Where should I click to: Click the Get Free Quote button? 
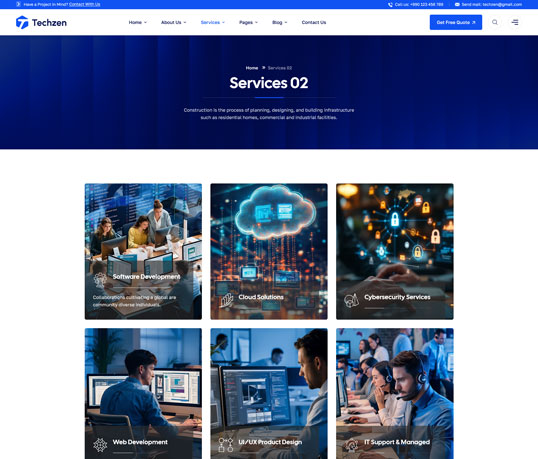click(x=456, y=22)
